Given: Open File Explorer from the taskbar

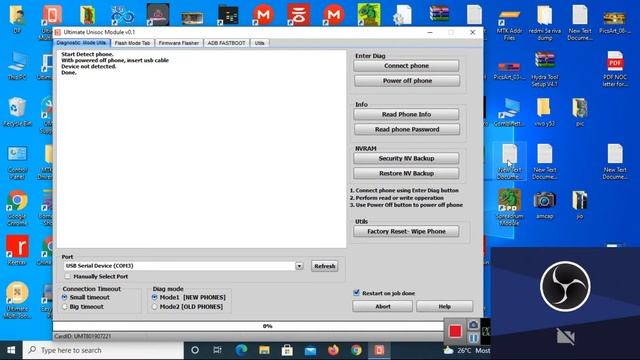Looking at the screenshot, I should pyautogui.click(x=264, y=350).
